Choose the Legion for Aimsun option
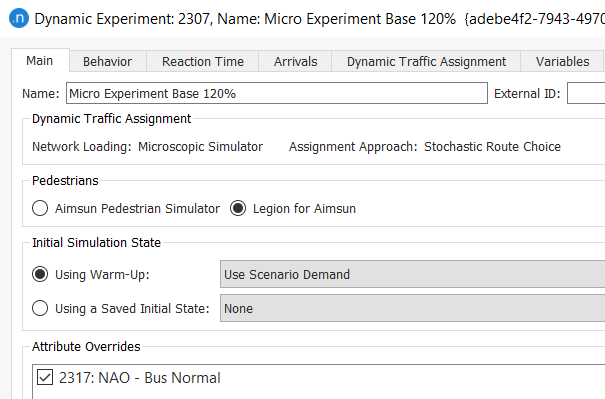Image resolution: width=605 pixels, height=399 pixels. (238, 208)
